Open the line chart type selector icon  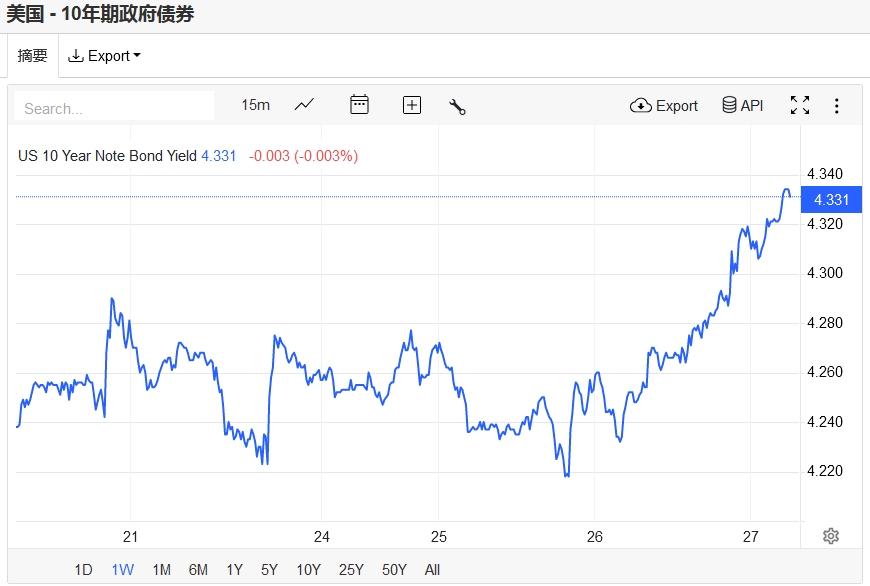pos(304,105)
